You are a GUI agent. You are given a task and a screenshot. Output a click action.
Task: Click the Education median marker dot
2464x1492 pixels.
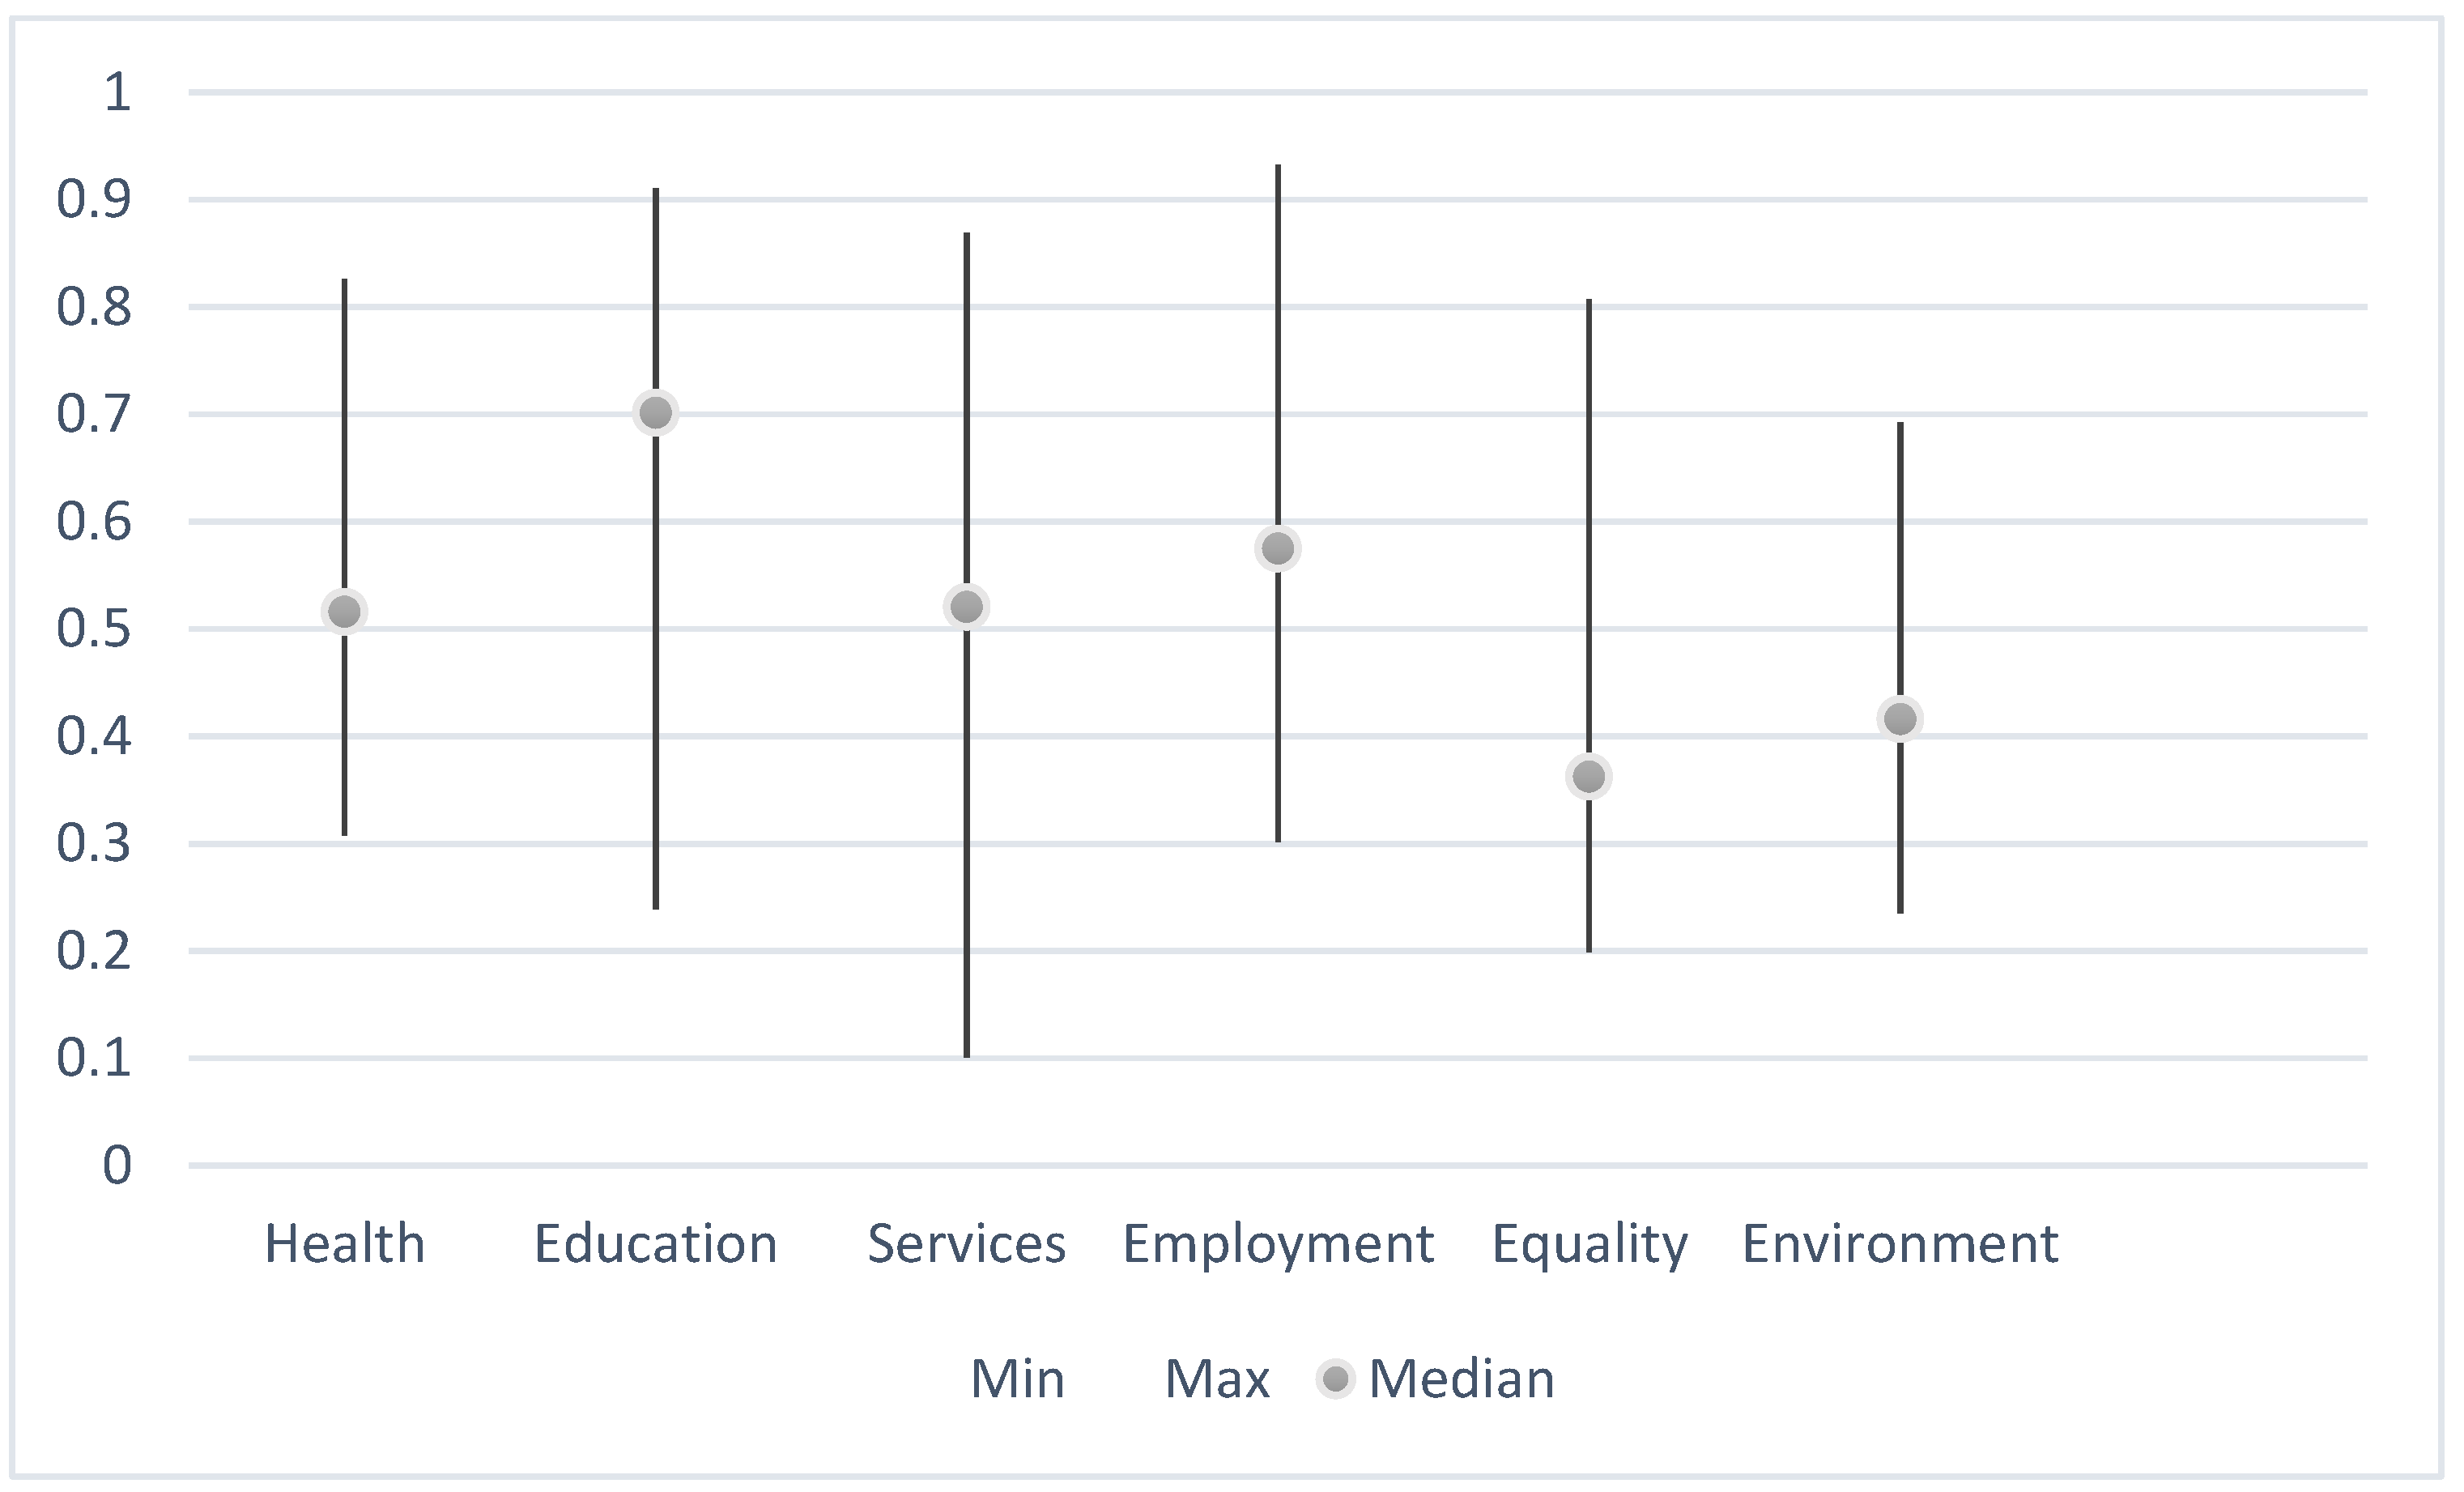[x=656, y=412]
